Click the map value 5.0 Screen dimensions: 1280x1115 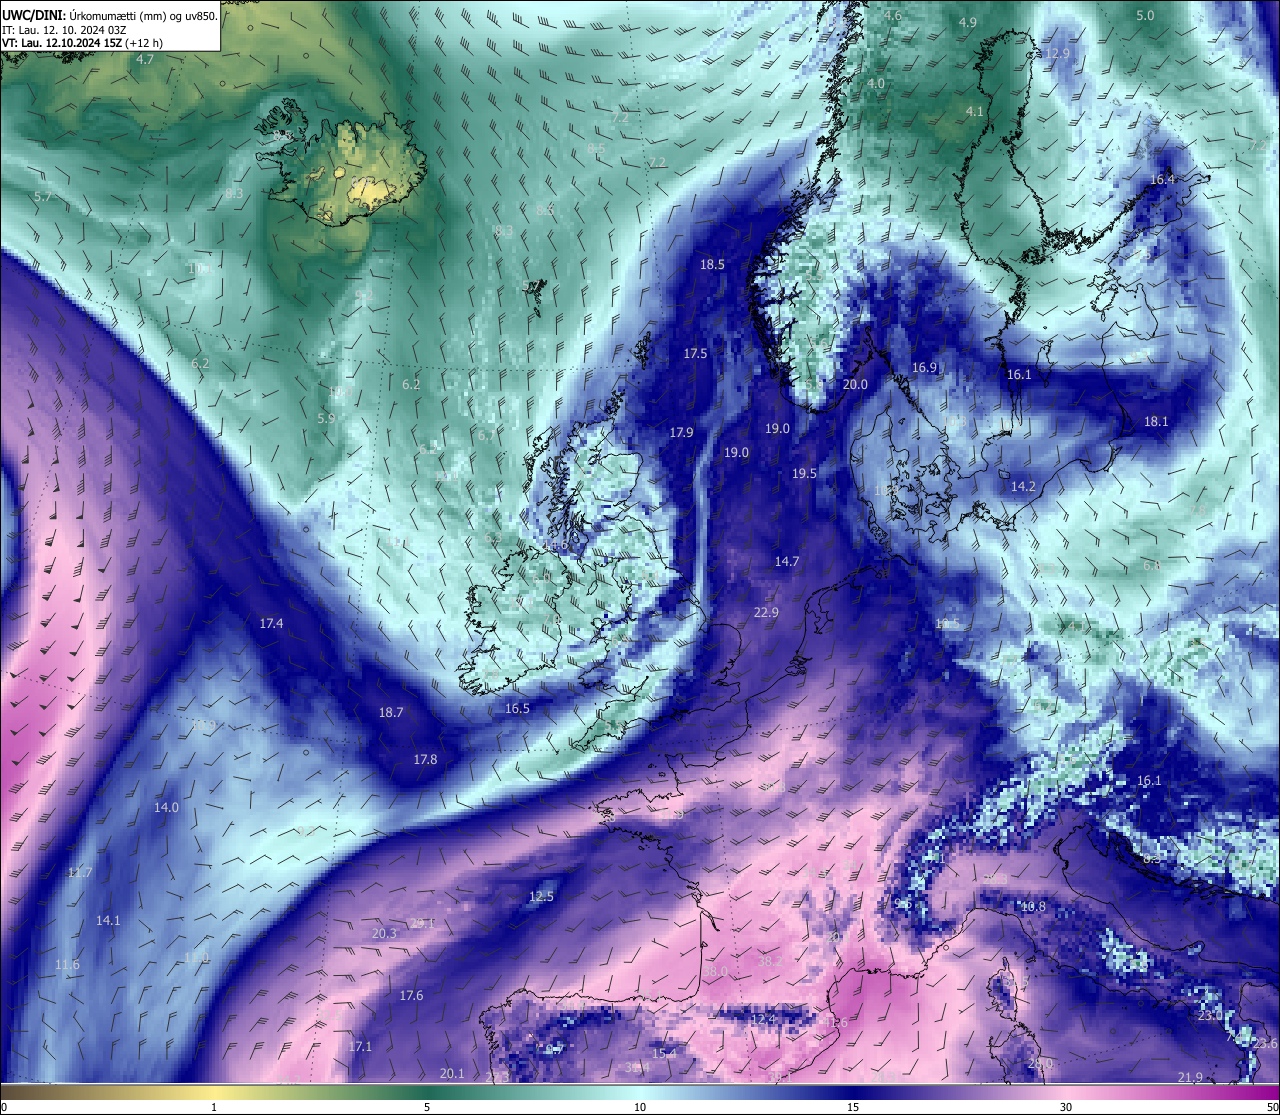pos(1145,16)
